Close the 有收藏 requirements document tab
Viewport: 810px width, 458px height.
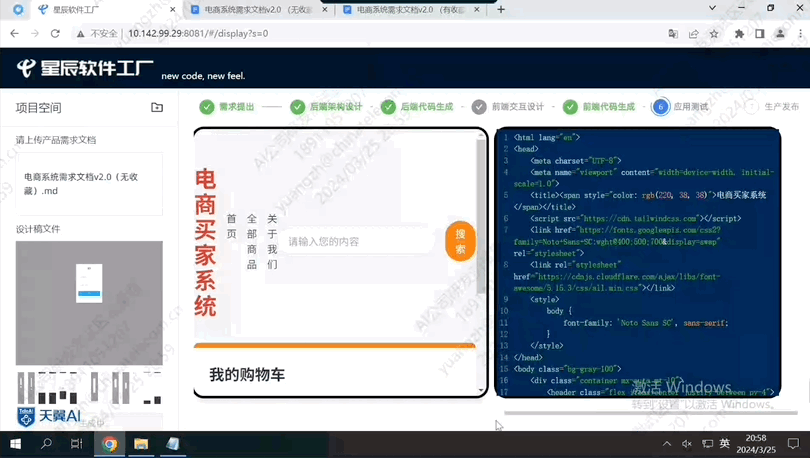476,10
